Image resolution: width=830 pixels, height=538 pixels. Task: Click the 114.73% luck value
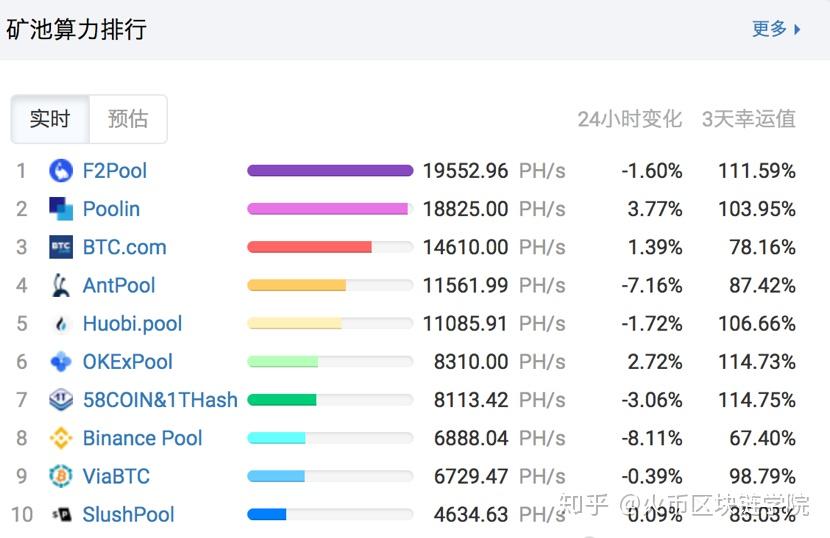(757, 362)
